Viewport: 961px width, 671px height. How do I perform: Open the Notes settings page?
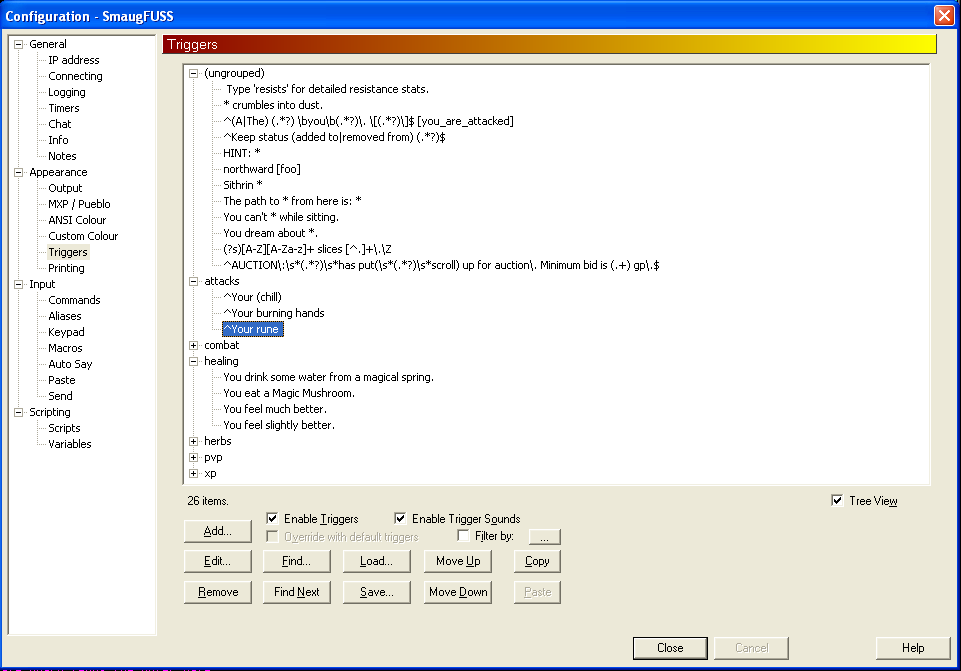pyautogui.click(x=62, y=156)
